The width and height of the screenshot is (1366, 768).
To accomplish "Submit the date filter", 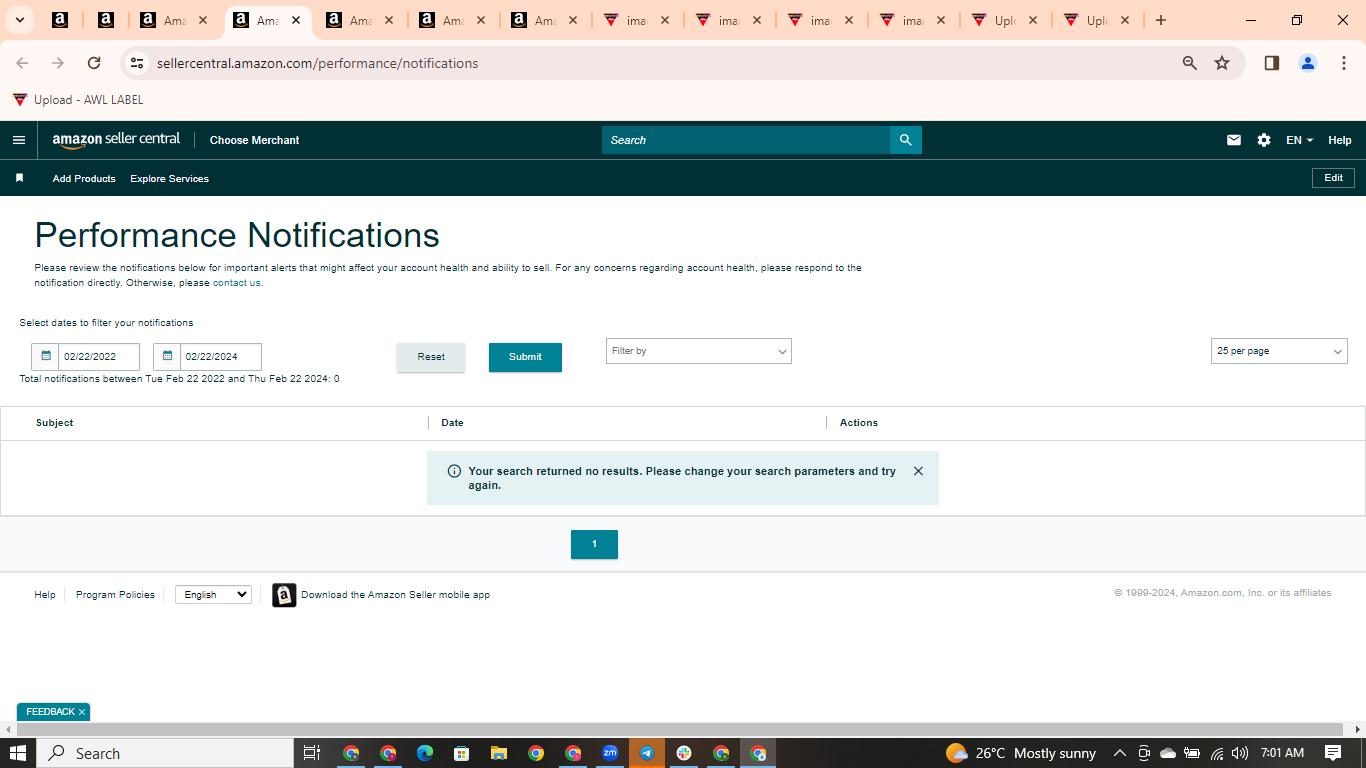I will tap(525, 357).
